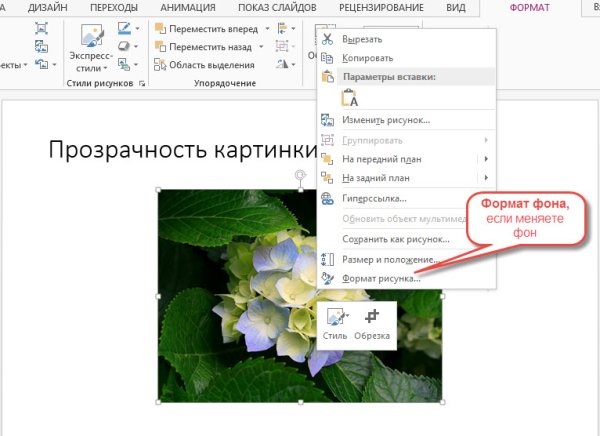Expand the Picture Border dropdown arrow

point(137,28)
